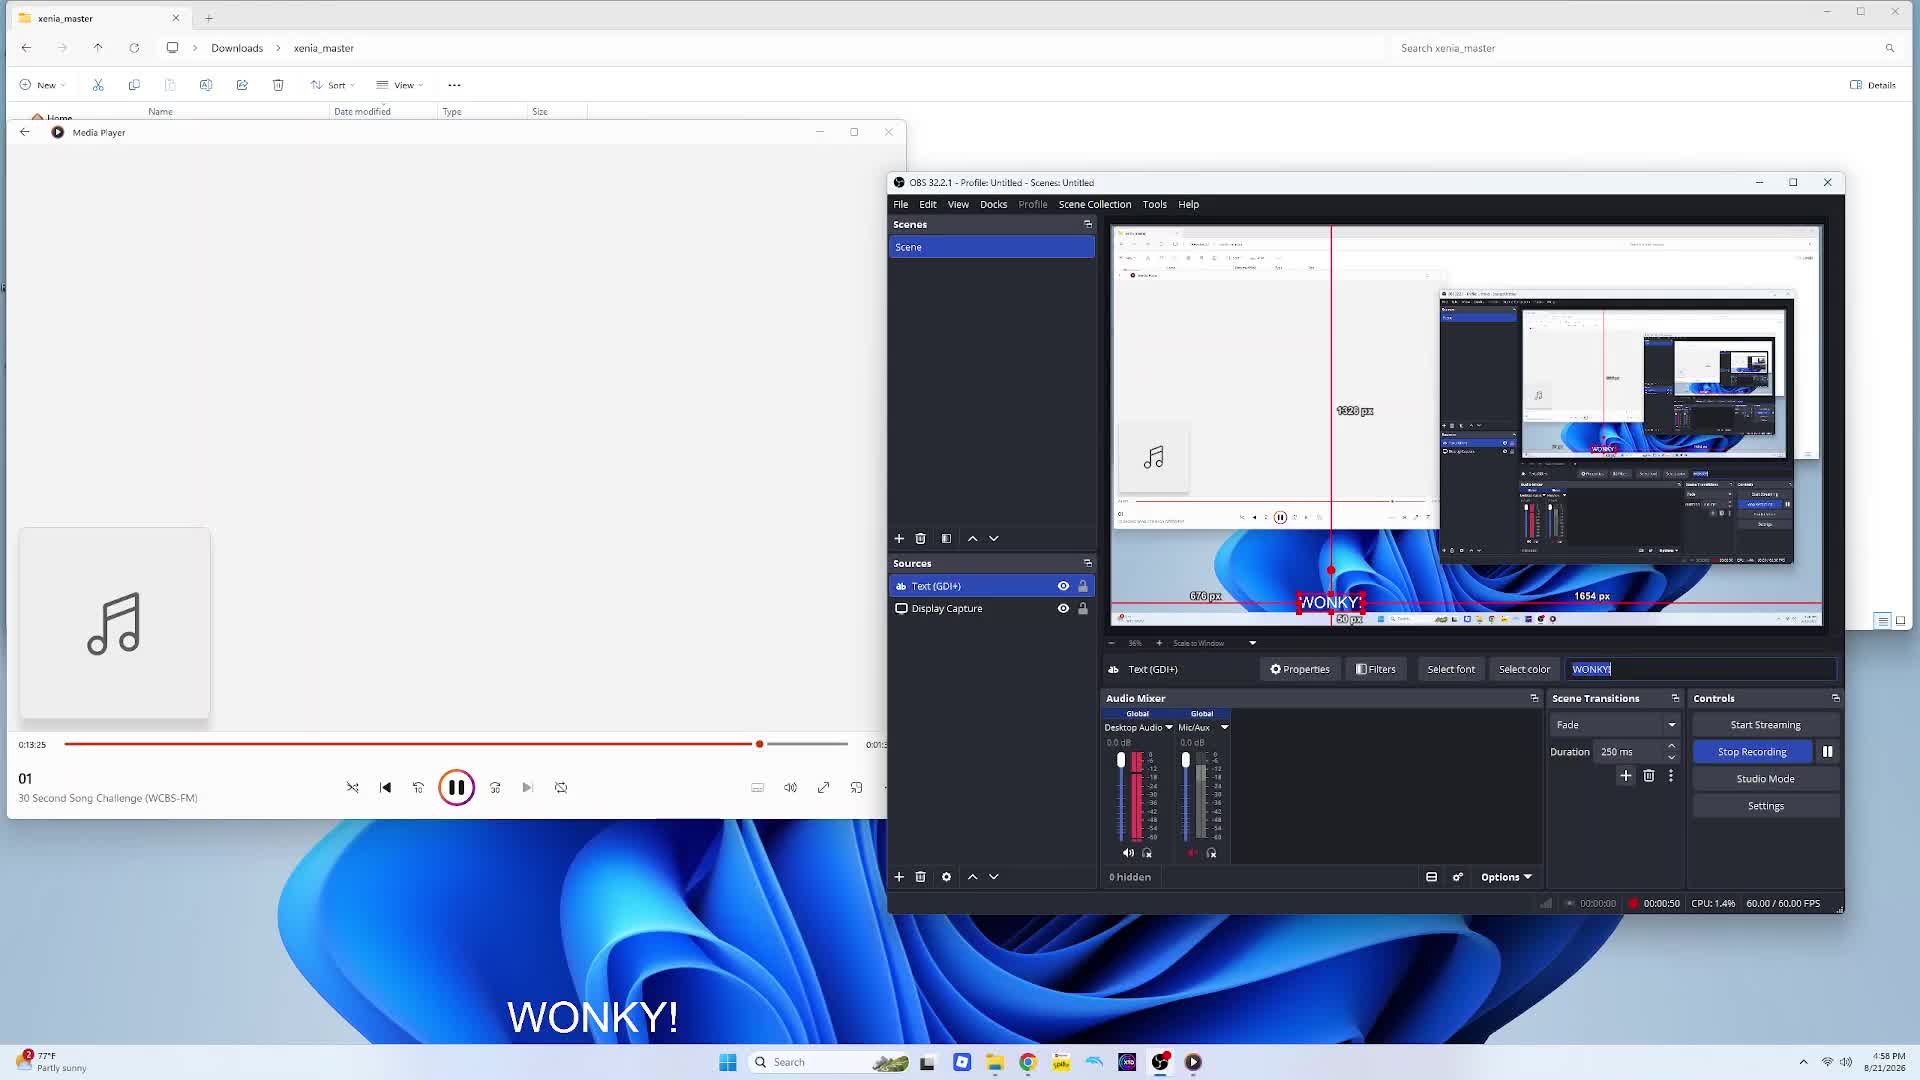Screen dimensions: 1920x1080
Task: Toggle shuffle in Media Player
Action: click(352, 788)
